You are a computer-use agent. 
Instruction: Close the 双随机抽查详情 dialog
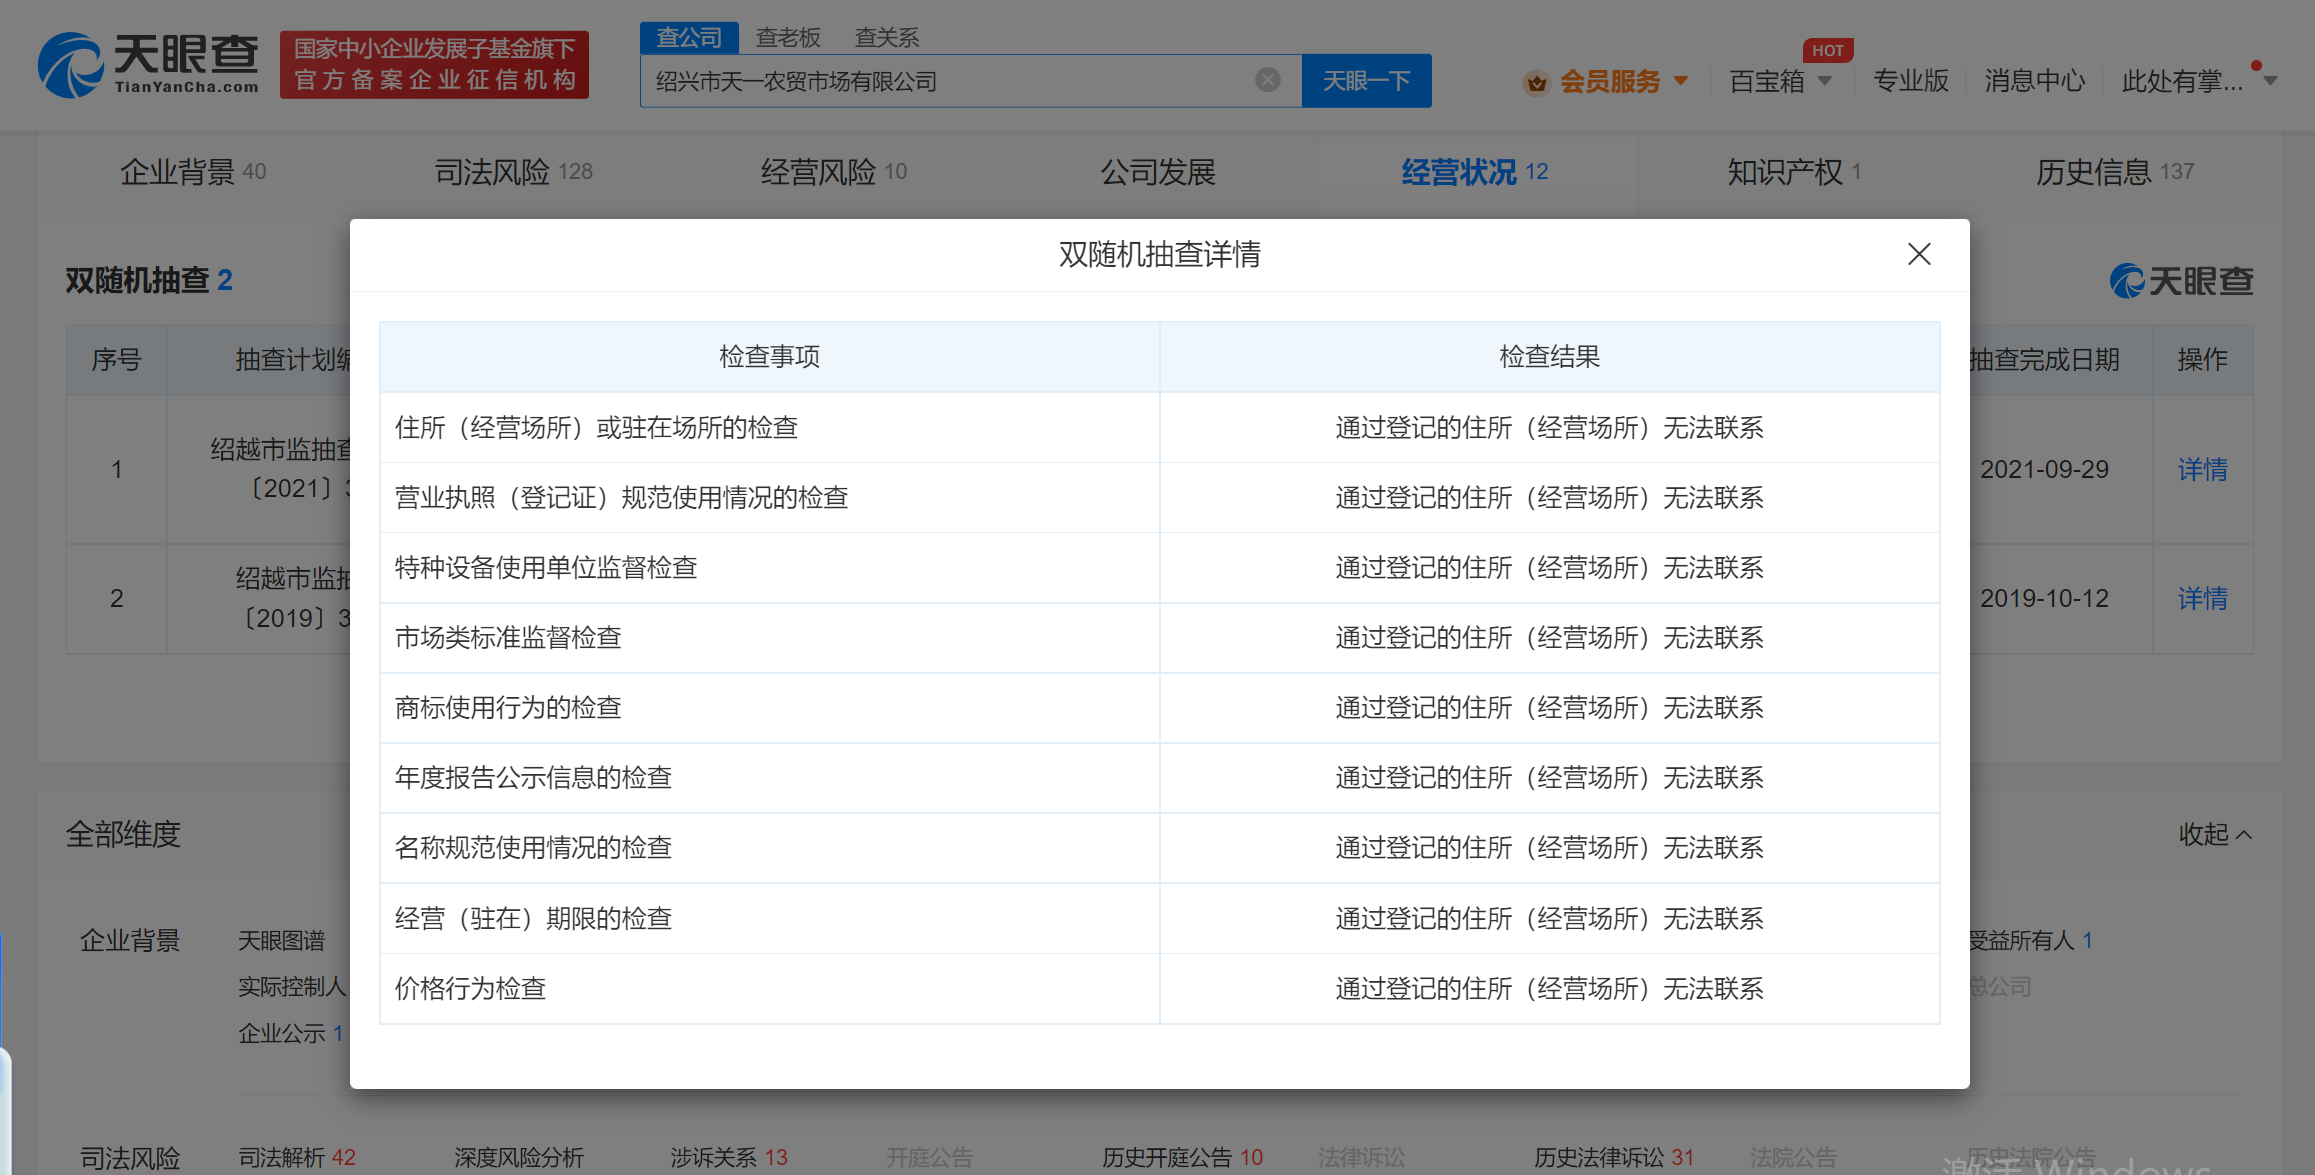[1918, 254]
